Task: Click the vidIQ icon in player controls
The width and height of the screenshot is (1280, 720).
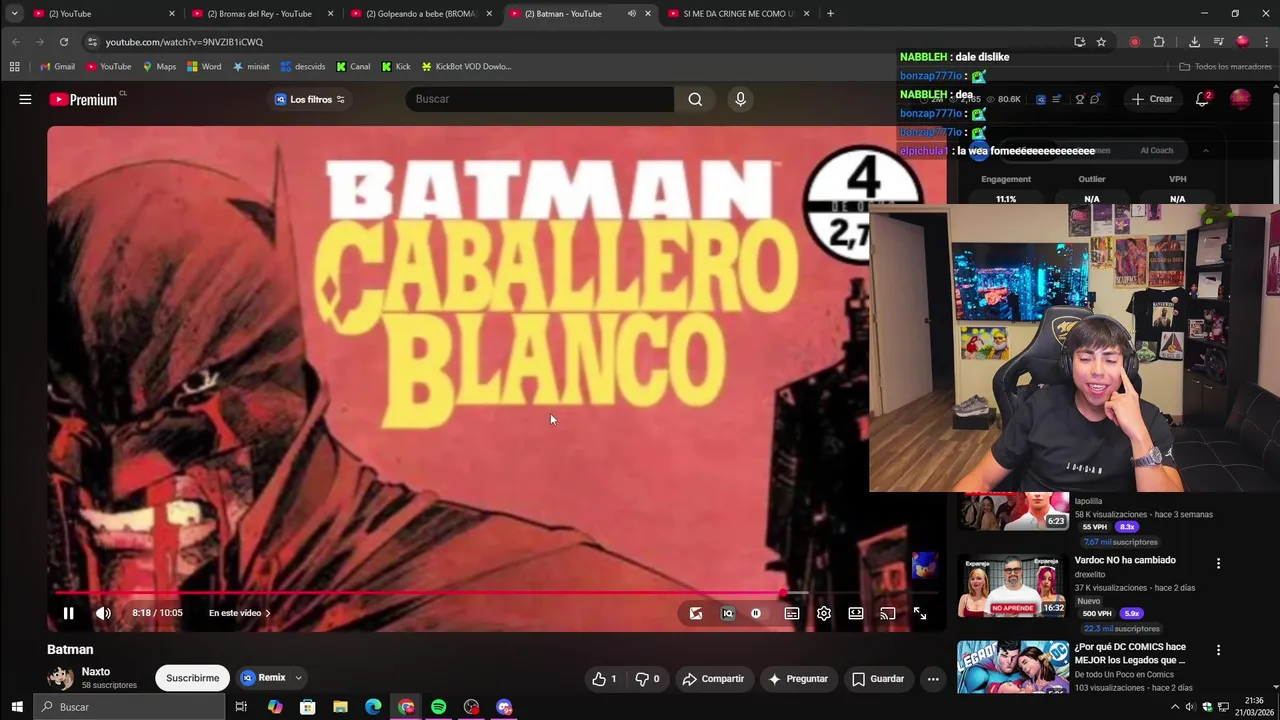Action: click(x=727, y=613)
